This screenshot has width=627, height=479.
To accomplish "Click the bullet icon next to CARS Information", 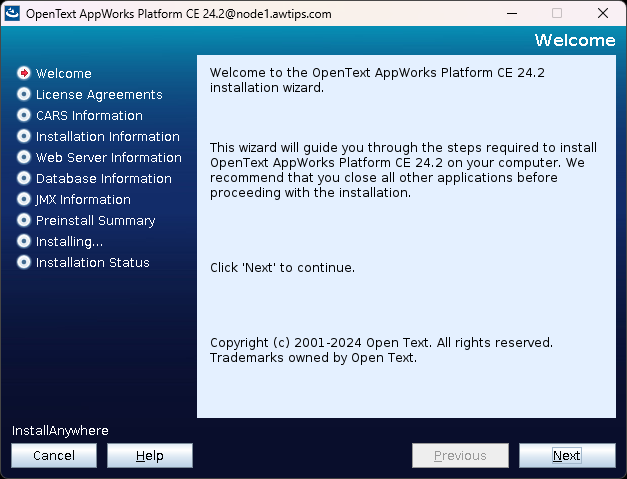I will click(24, 115).
